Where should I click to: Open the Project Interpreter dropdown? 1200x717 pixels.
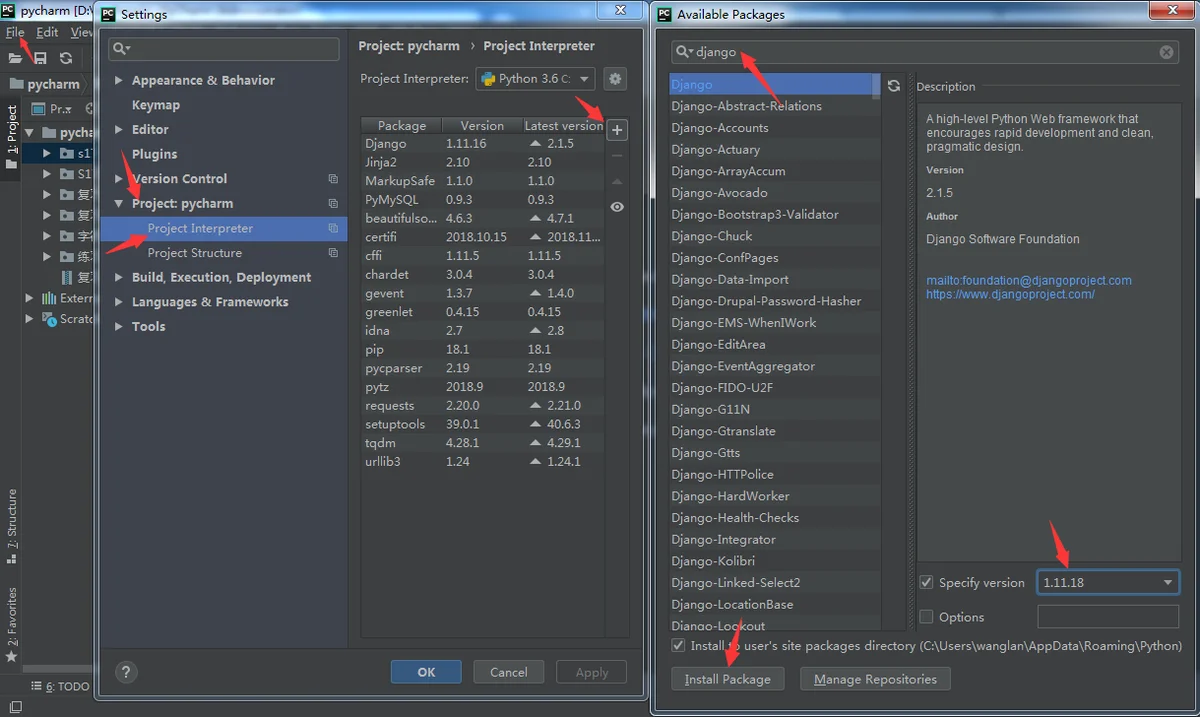535,79
